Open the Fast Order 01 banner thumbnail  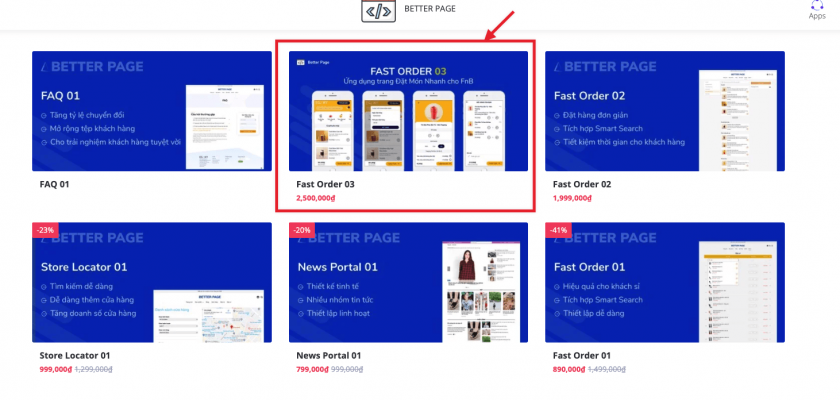(664, 283)
